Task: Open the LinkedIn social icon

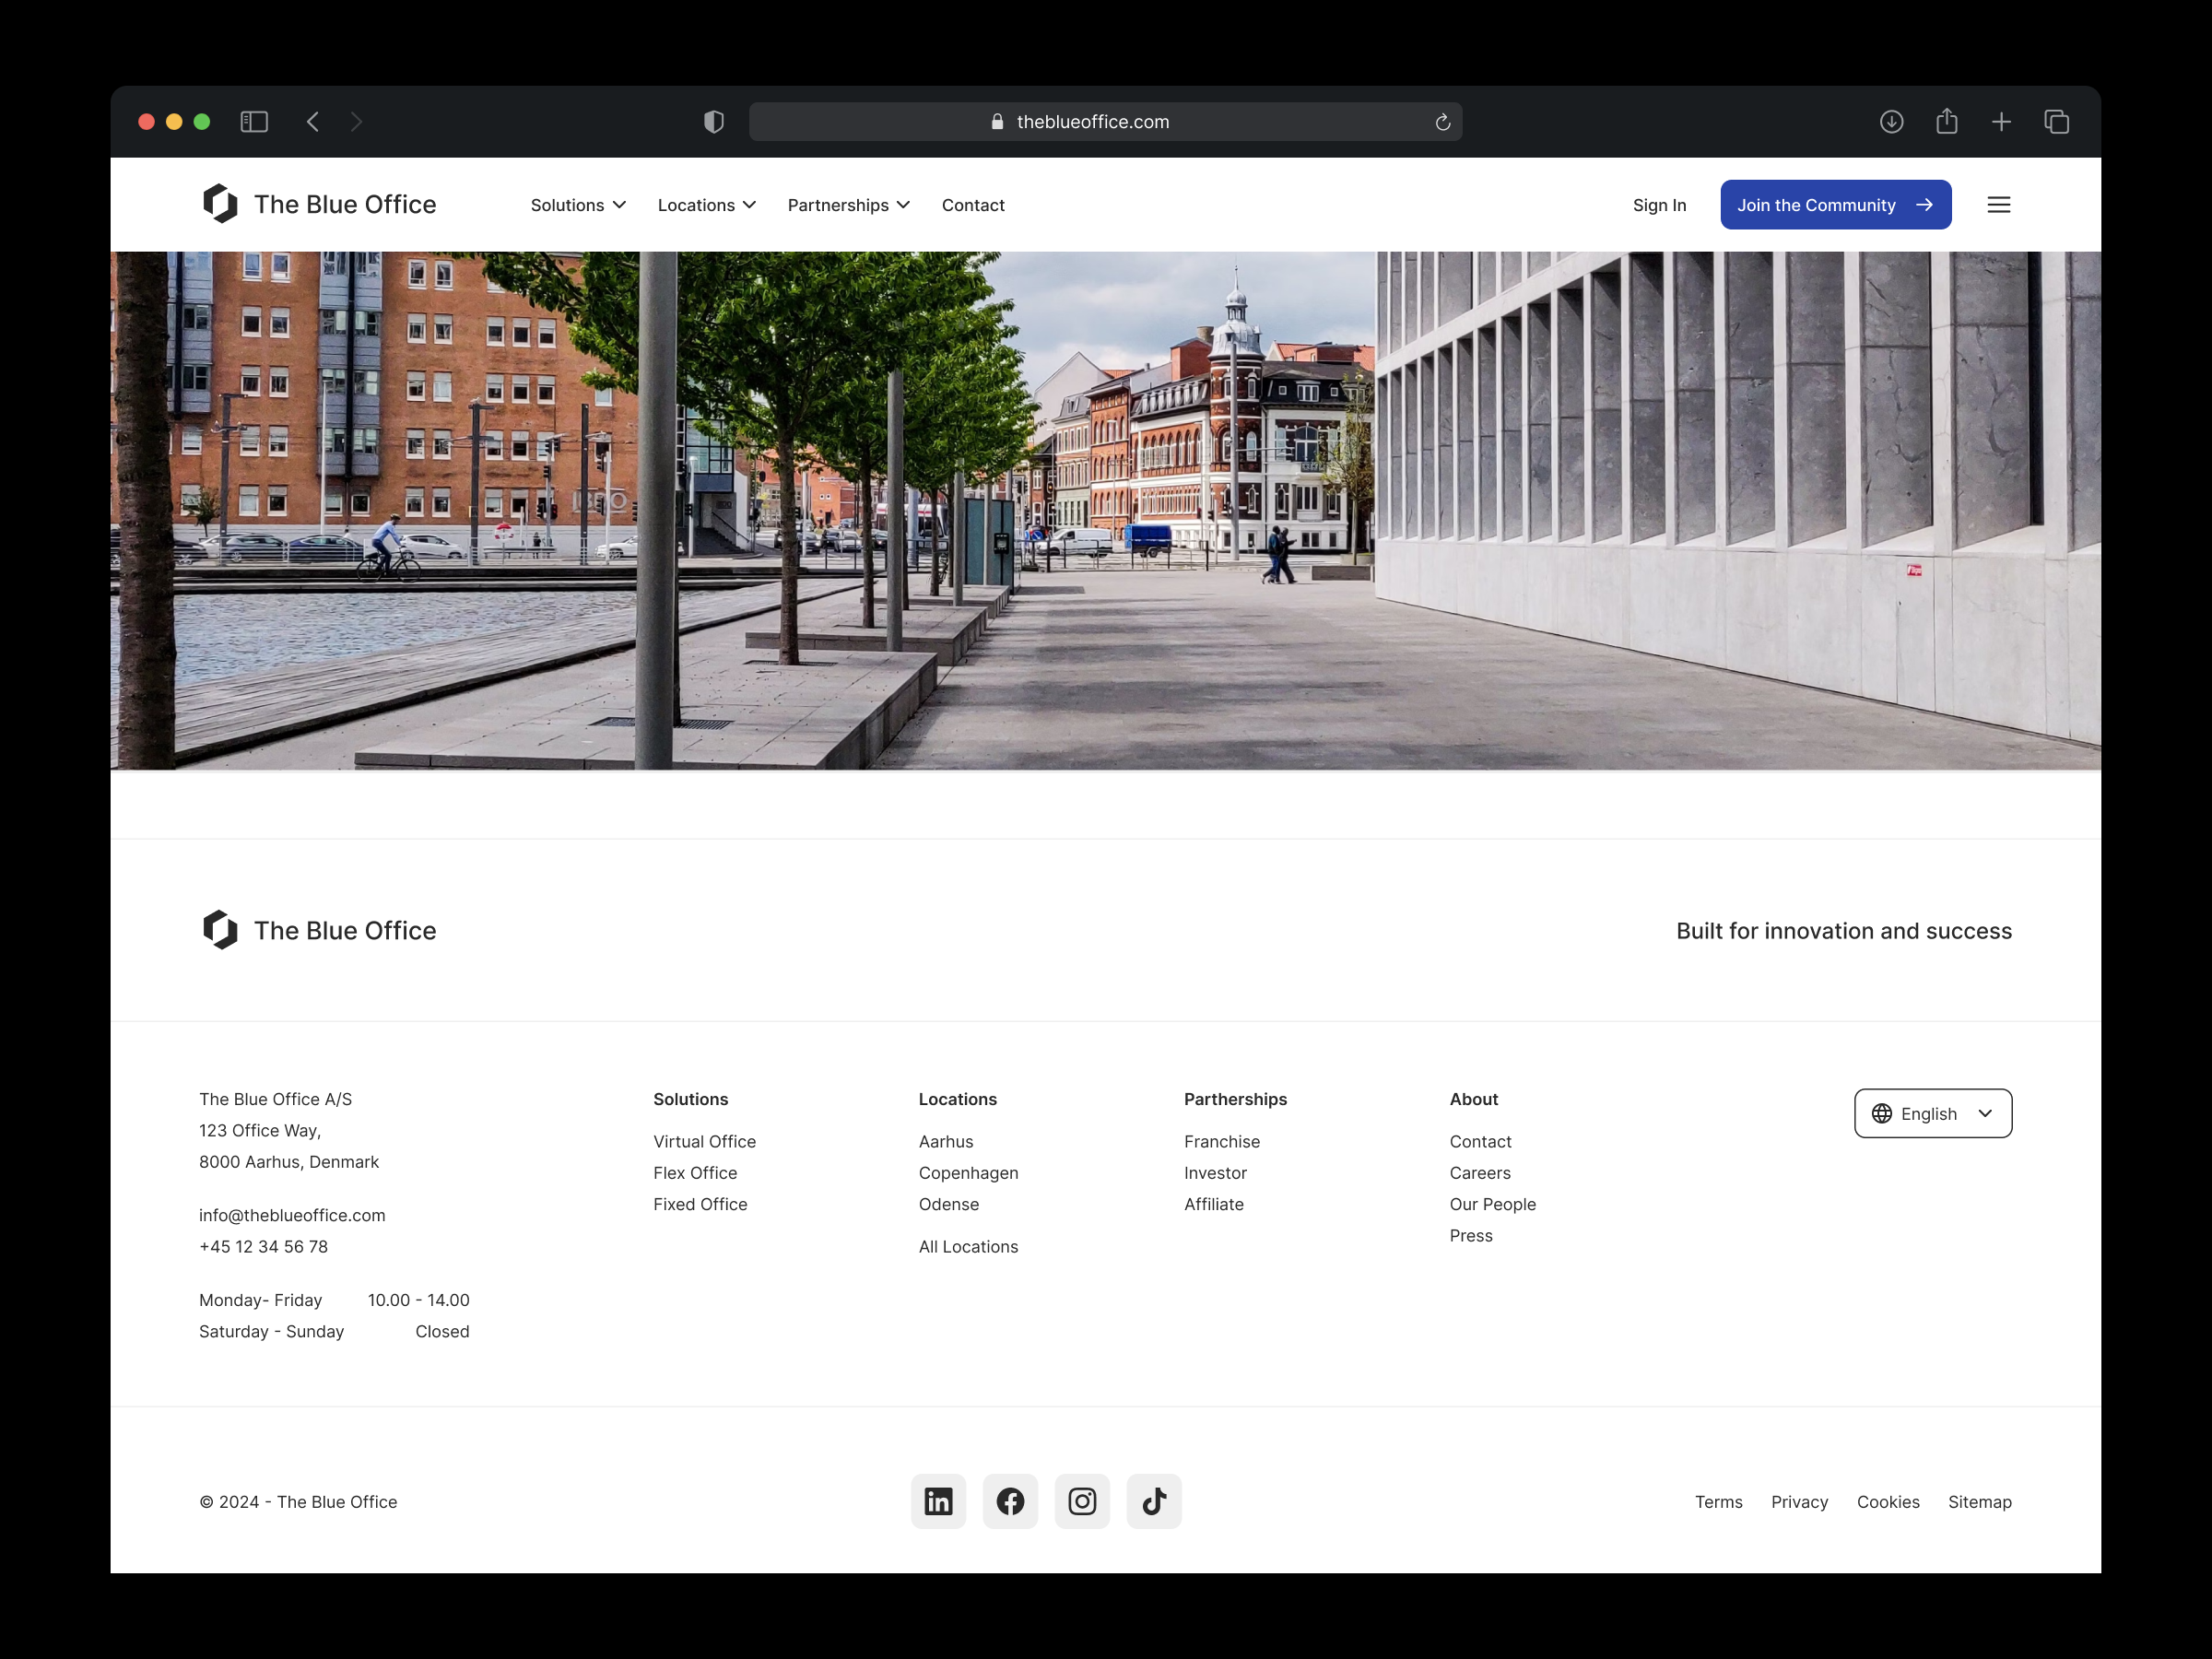Action: [938, 1501]
